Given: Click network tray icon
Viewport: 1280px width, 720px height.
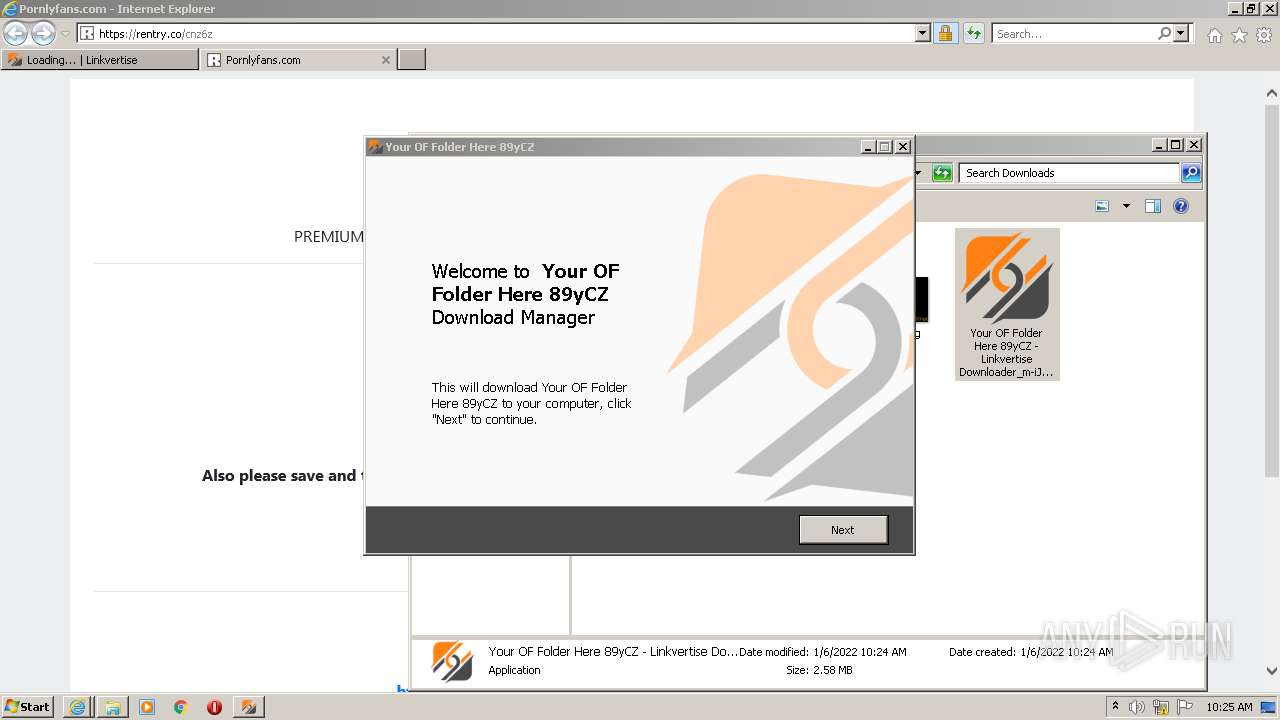Looking at the screenshot, I should click(x=1161, y=707).
